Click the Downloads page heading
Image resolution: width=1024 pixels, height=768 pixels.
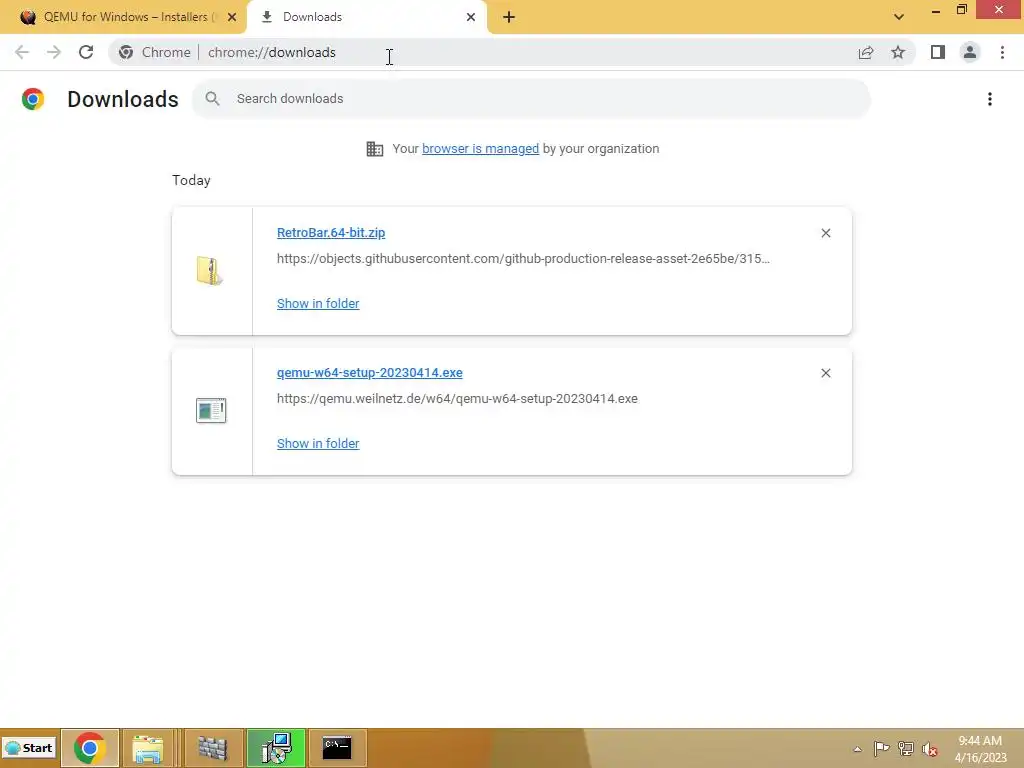coord(123,99)
